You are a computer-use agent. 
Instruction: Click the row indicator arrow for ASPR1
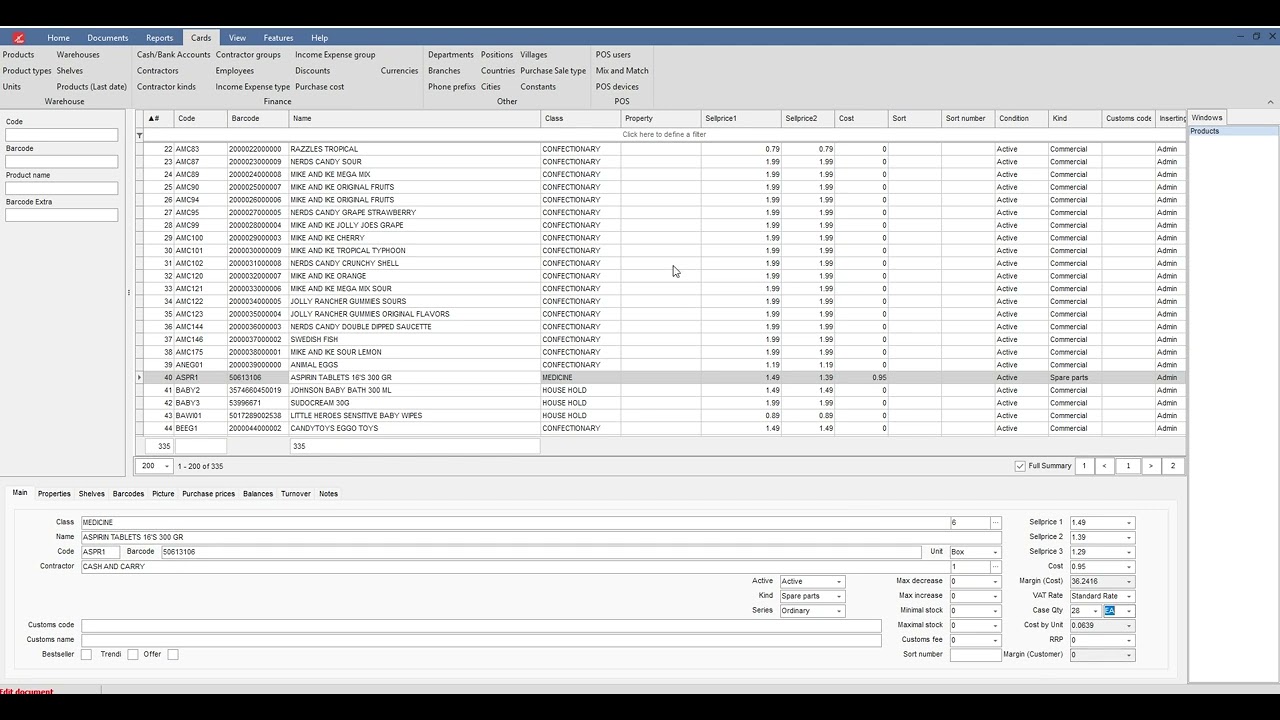tap(140, 378)
